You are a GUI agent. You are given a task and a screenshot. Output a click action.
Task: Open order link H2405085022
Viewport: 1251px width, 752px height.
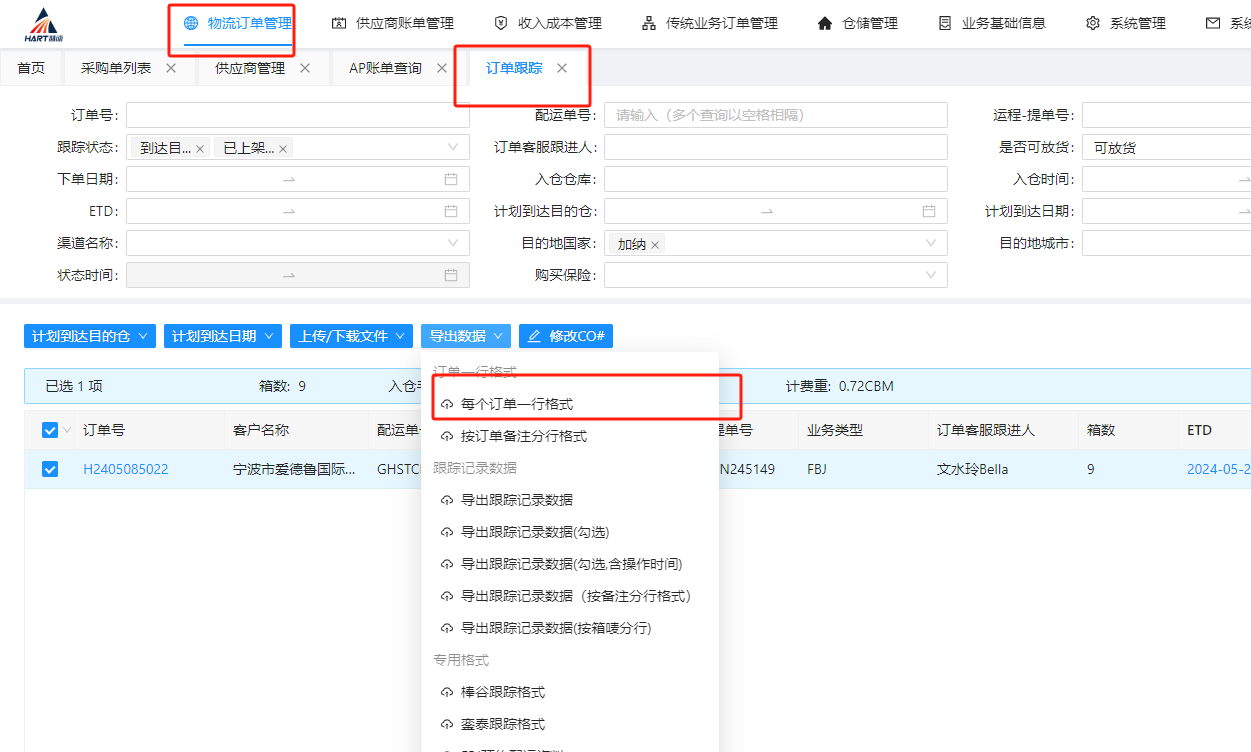click(x=125, y=469)
